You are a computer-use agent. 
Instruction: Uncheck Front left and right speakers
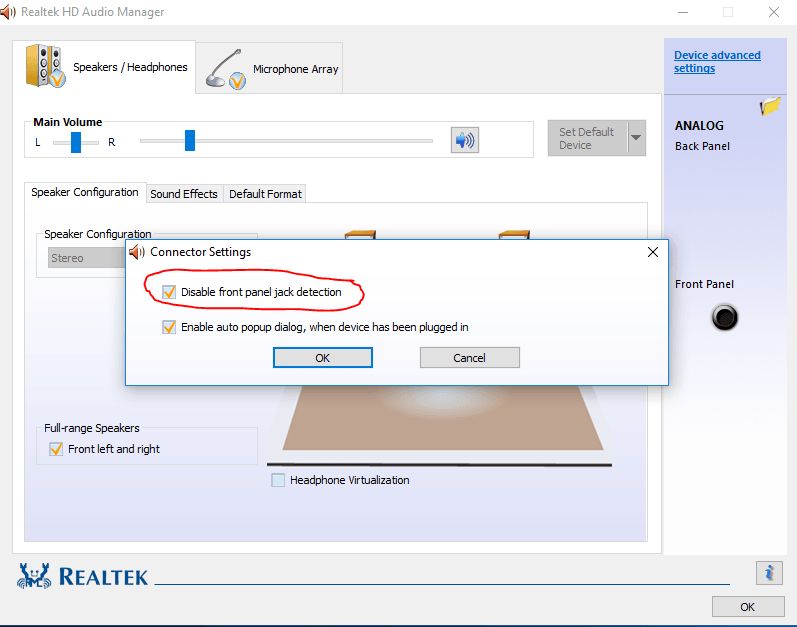click(56, 449)
